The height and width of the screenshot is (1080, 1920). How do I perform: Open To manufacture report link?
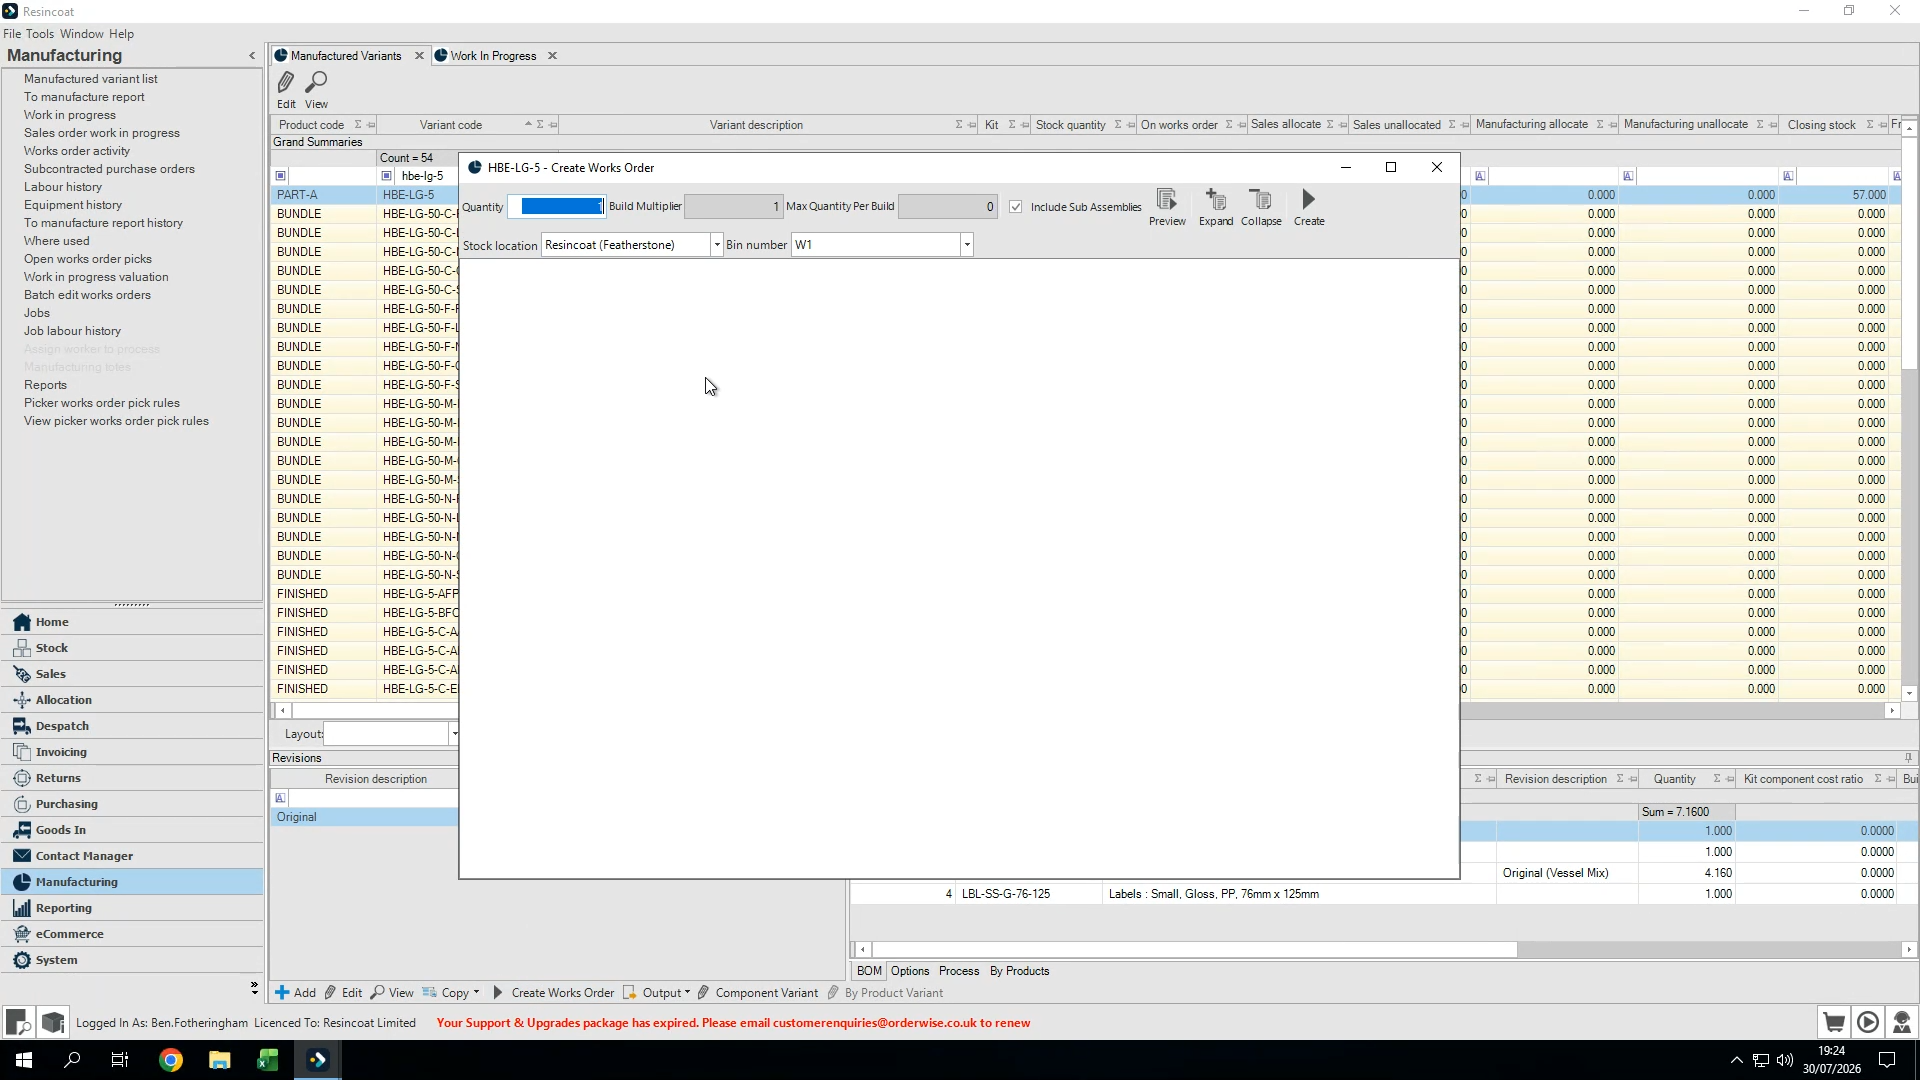tap(84, 97)
